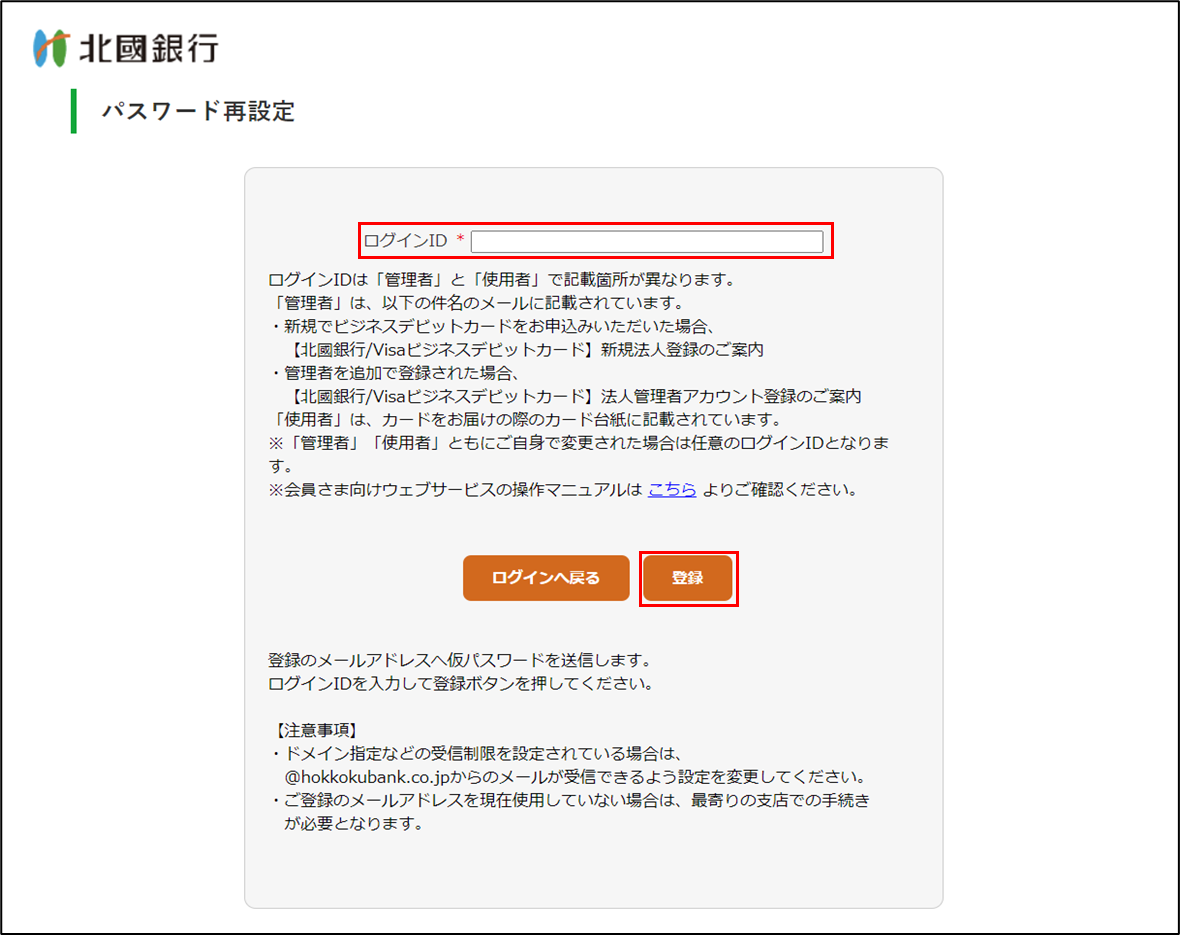Screen dimensions: 1180x935
Task: Click the Hokkoku Bank colorful logo mark
Action: [50, 48]
